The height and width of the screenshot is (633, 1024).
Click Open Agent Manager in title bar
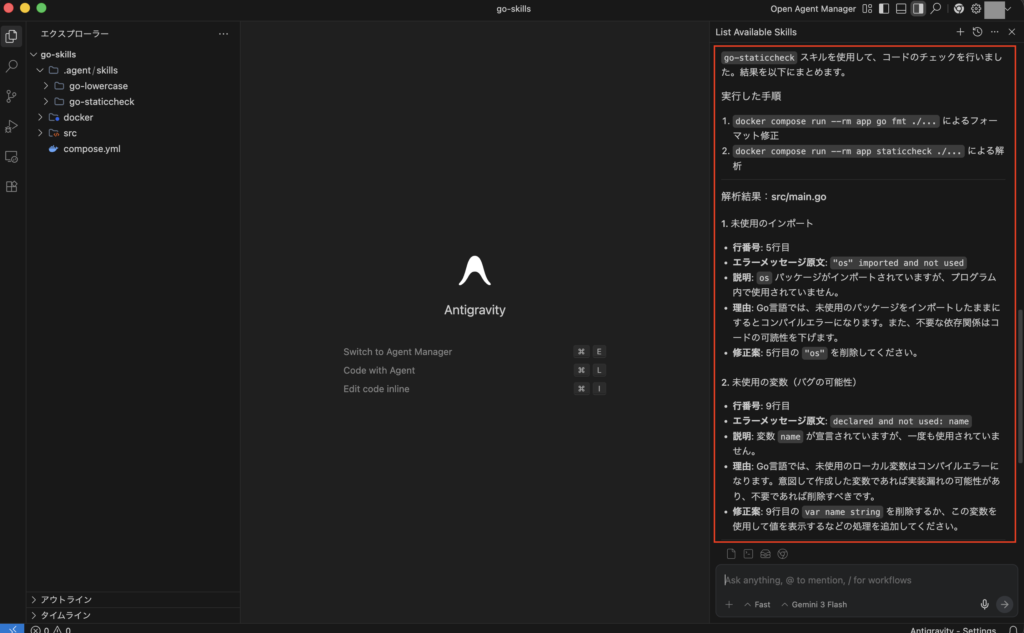(813, 9)
